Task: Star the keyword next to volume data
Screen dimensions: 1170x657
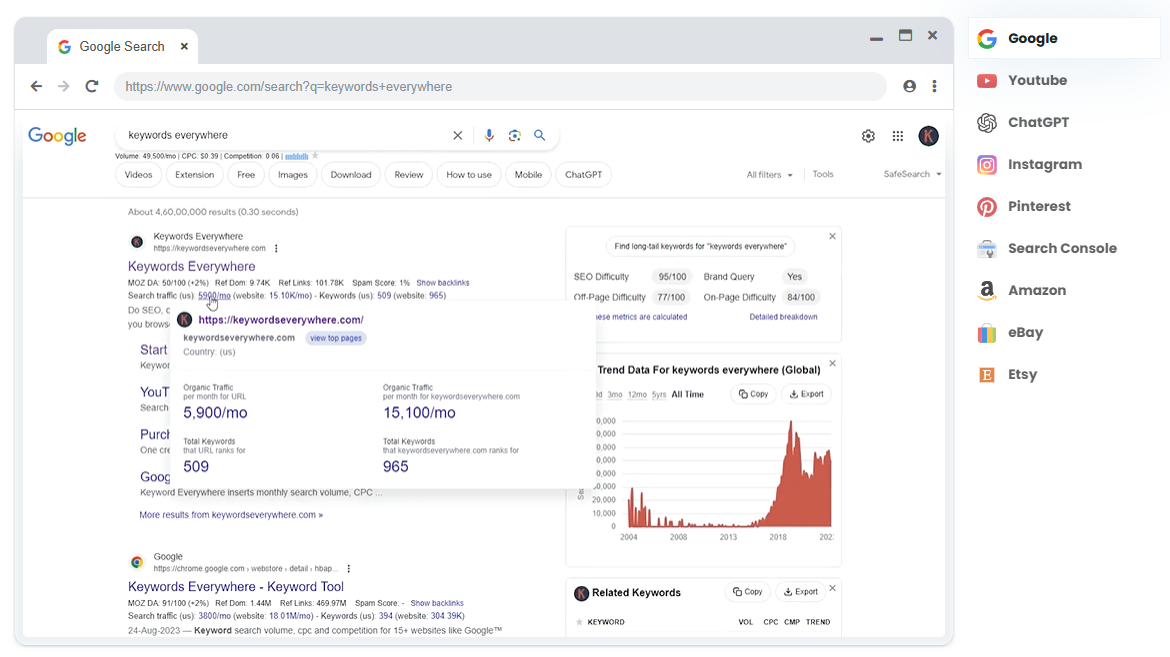Action: point(315,156)
